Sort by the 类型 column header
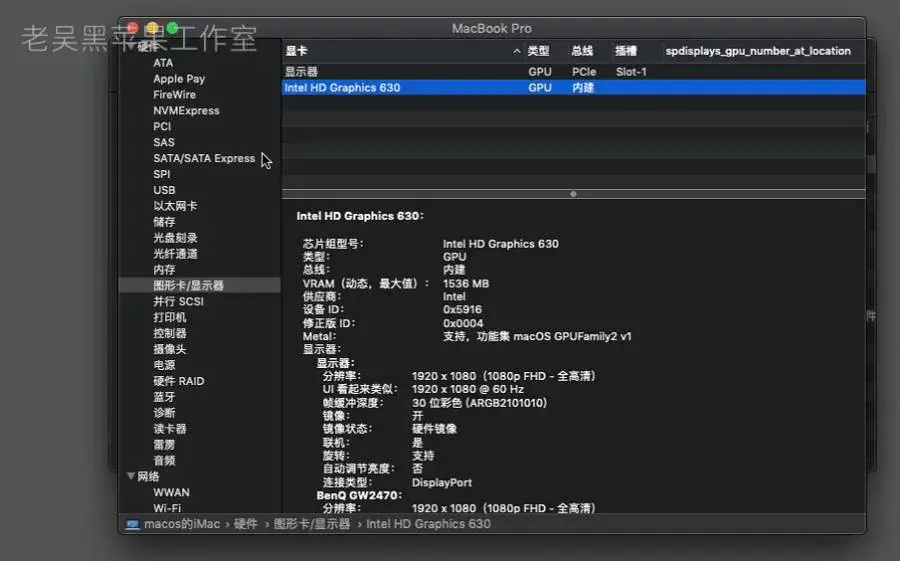 click(538, 51)
